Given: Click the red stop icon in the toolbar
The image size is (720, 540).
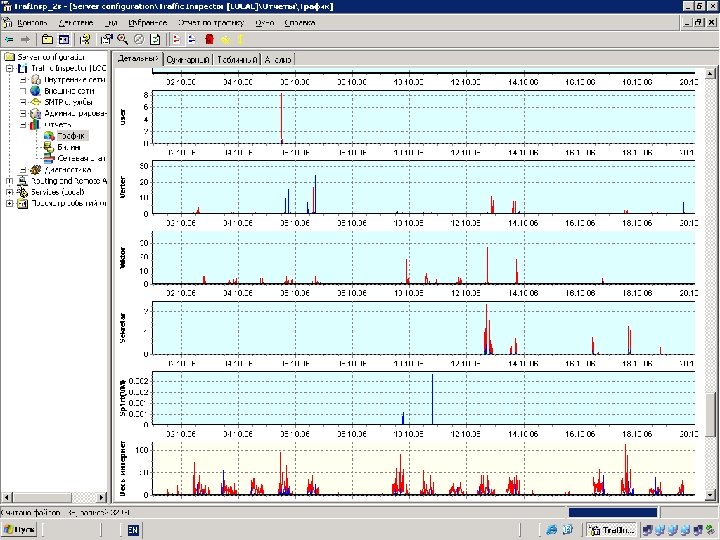Looking at the screenshot, I should pyautogui.click(x=209, y=40).
